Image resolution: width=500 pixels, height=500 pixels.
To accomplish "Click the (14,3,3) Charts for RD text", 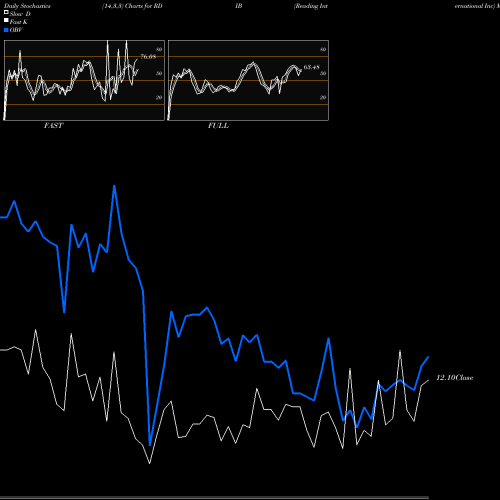I will click(132, 6).
